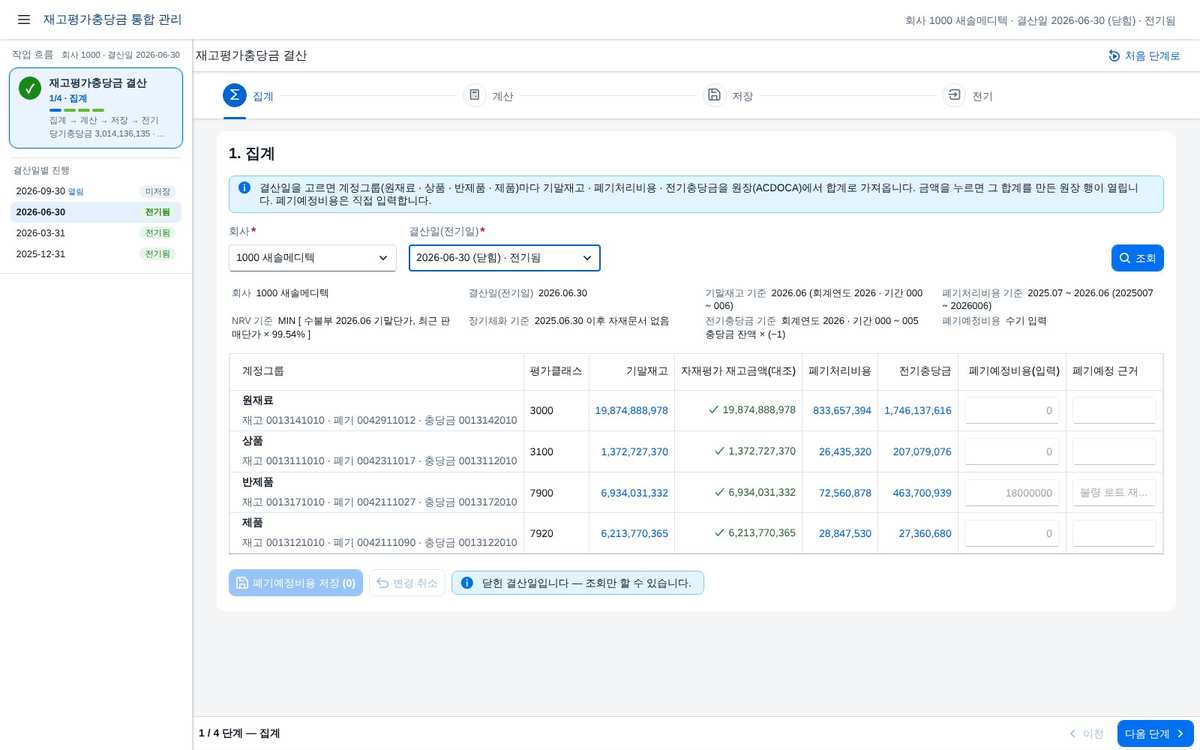Open 원재료 기말재고 amount 19,874,888,978
This screenshot has width=1200, height=750.
coord(631,411)
